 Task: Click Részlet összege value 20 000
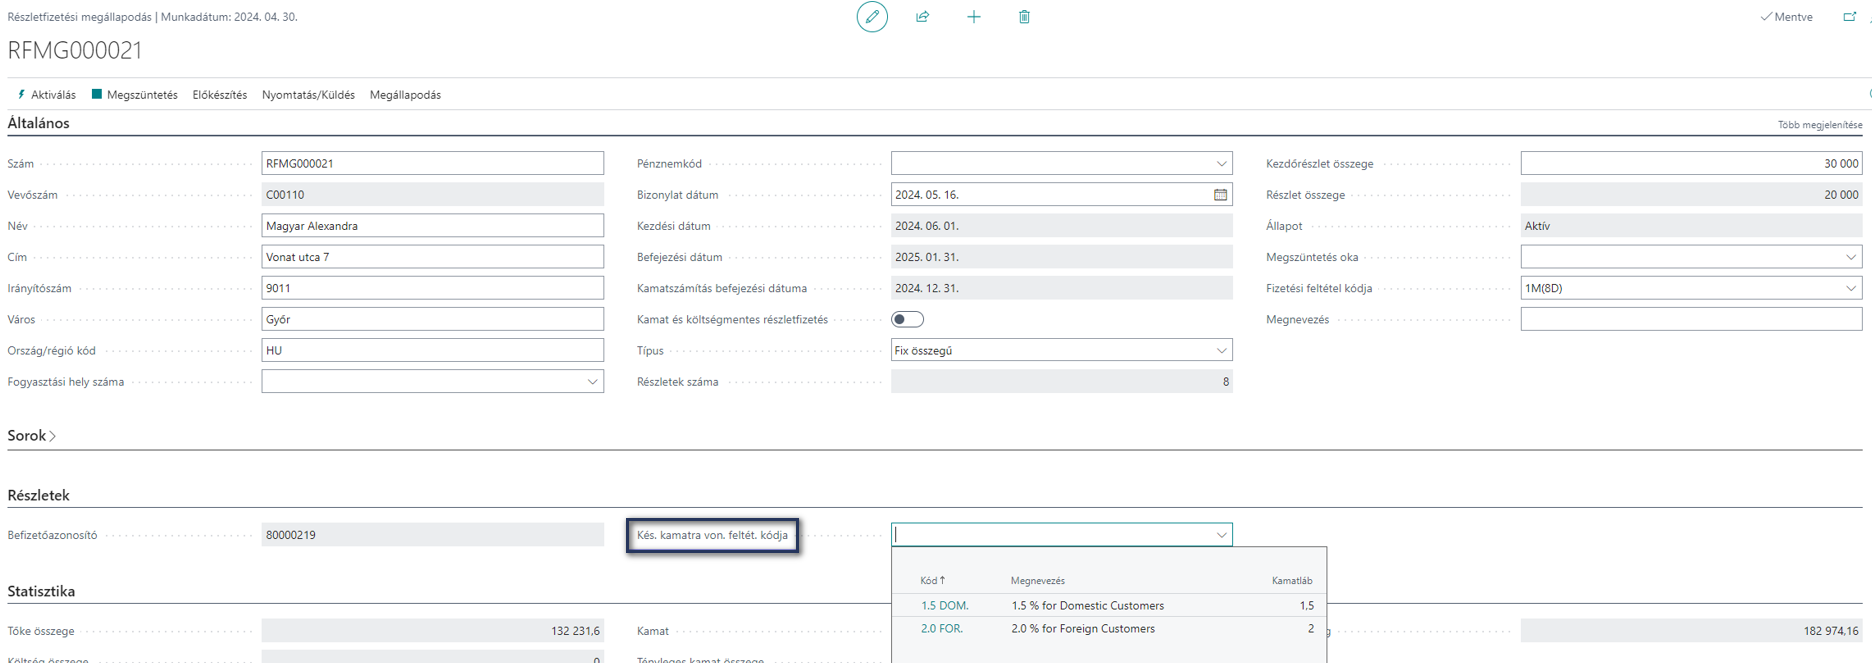coord(1691,195)
